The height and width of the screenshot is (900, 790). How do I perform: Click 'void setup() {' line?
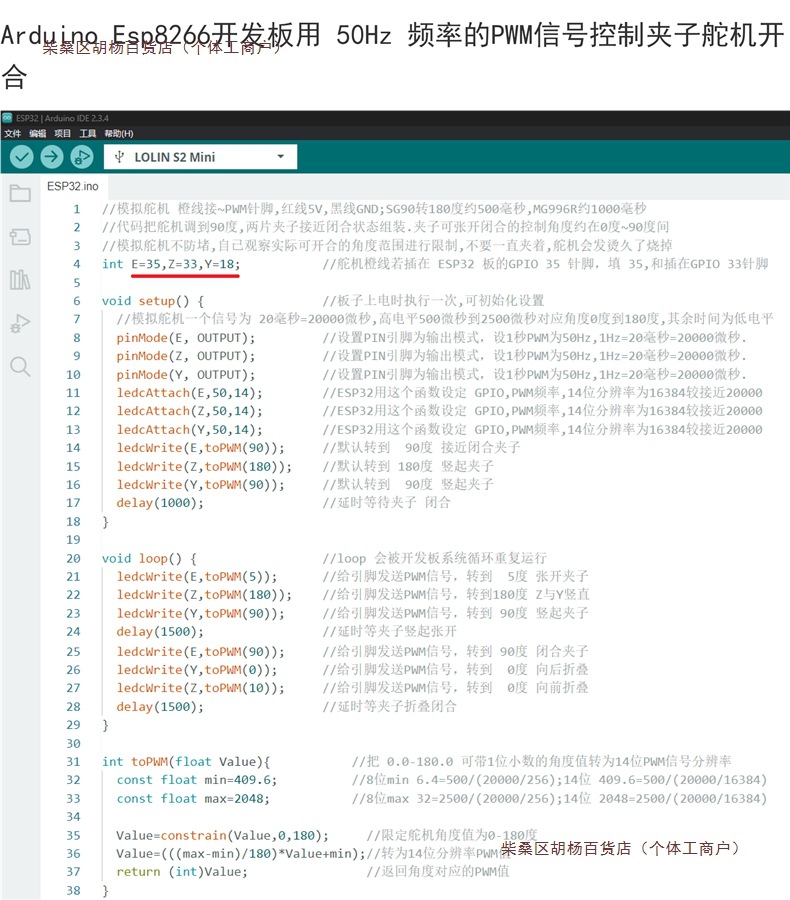(153, 301)
